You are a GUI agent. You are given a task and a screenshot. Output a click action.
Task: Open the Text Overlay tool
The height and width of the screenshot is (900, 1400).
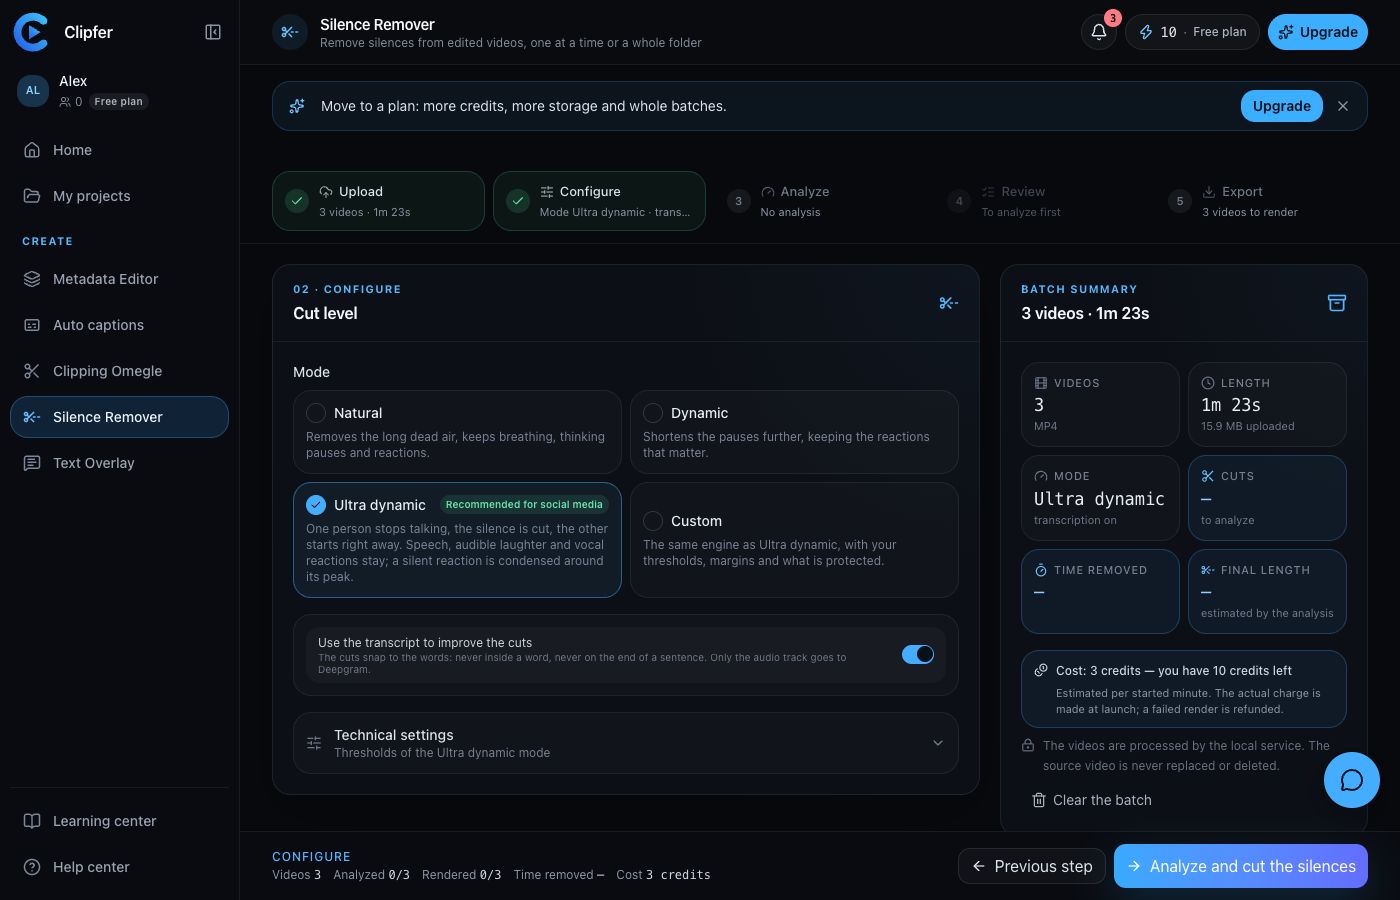point(119,463)
